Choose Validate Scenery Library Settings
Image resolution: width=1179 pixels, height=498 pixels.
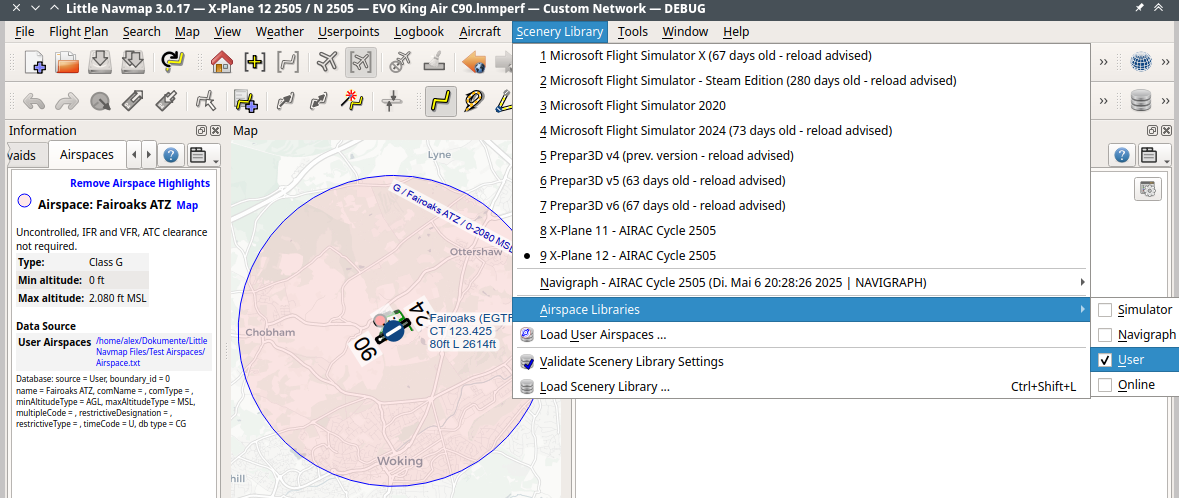[800, 362]
